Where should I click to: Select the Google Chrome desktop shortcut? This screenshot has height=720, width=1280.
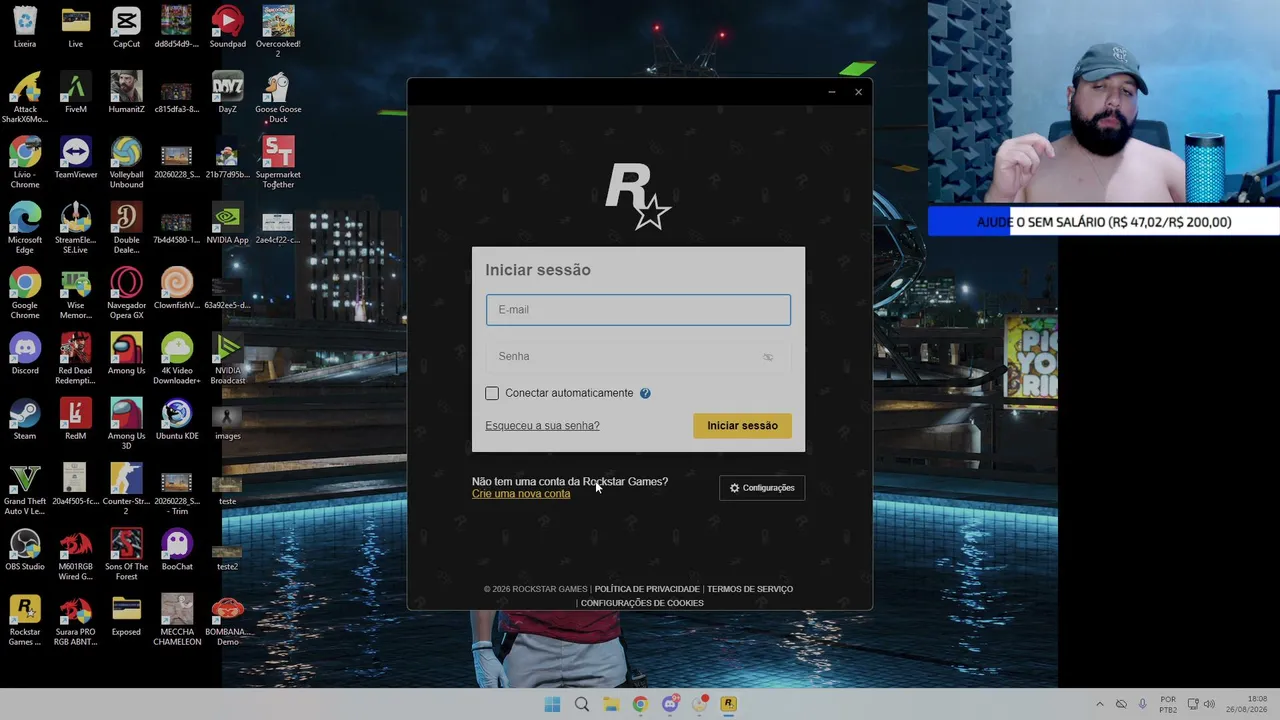(x=25, y=292)
